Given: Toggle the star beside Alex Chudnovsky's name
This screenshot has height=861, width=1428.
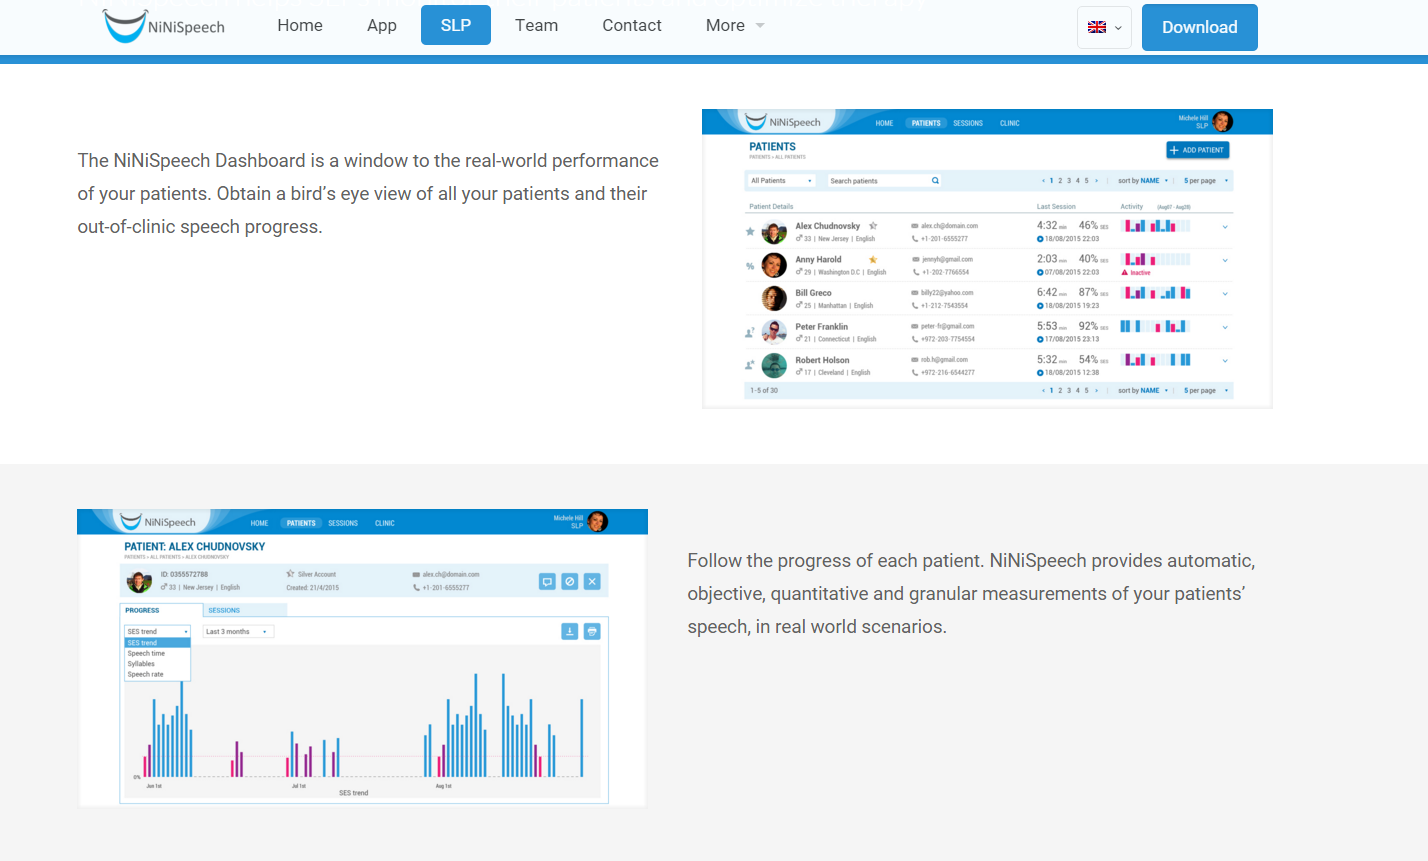Looking at the screenshot, I should pyautogui.click(x=873, y=226).
